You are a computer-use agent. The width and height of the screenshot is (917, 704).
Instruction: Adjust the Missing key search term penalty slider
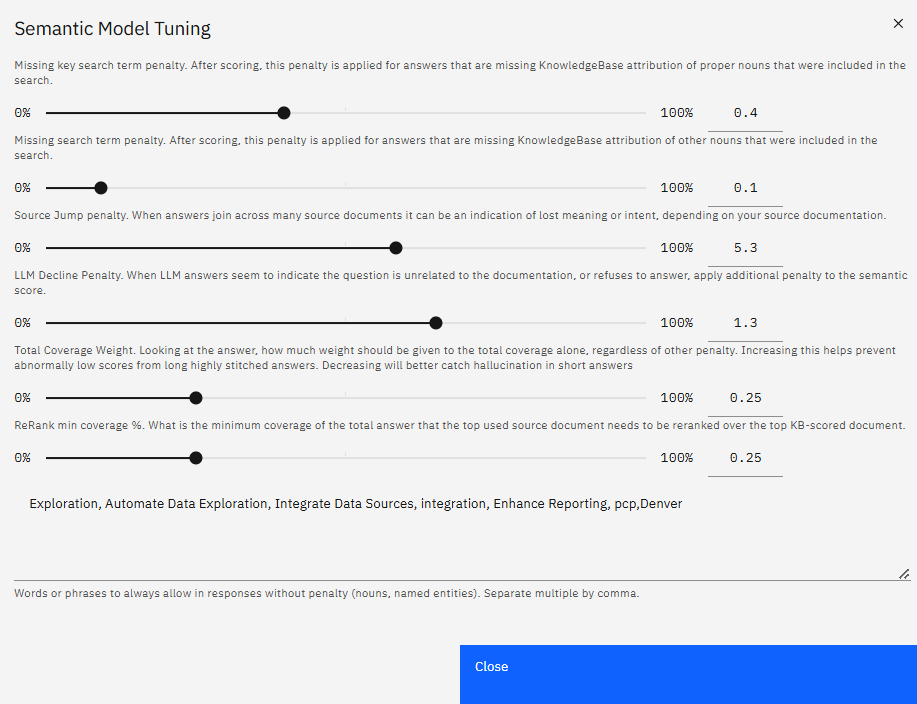coord(284,113)
